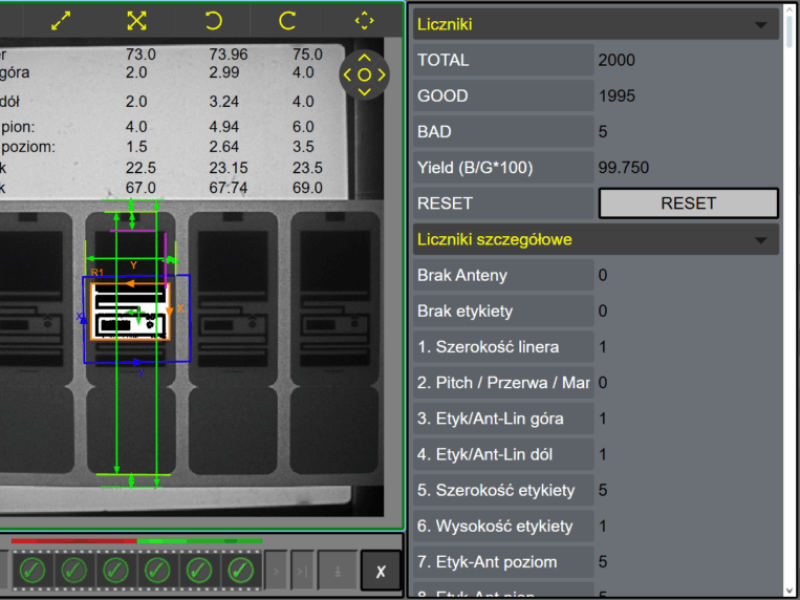Pan the image right with the arrow pad
The height and width of the screenshot is (600, 800).
[380, 75]
